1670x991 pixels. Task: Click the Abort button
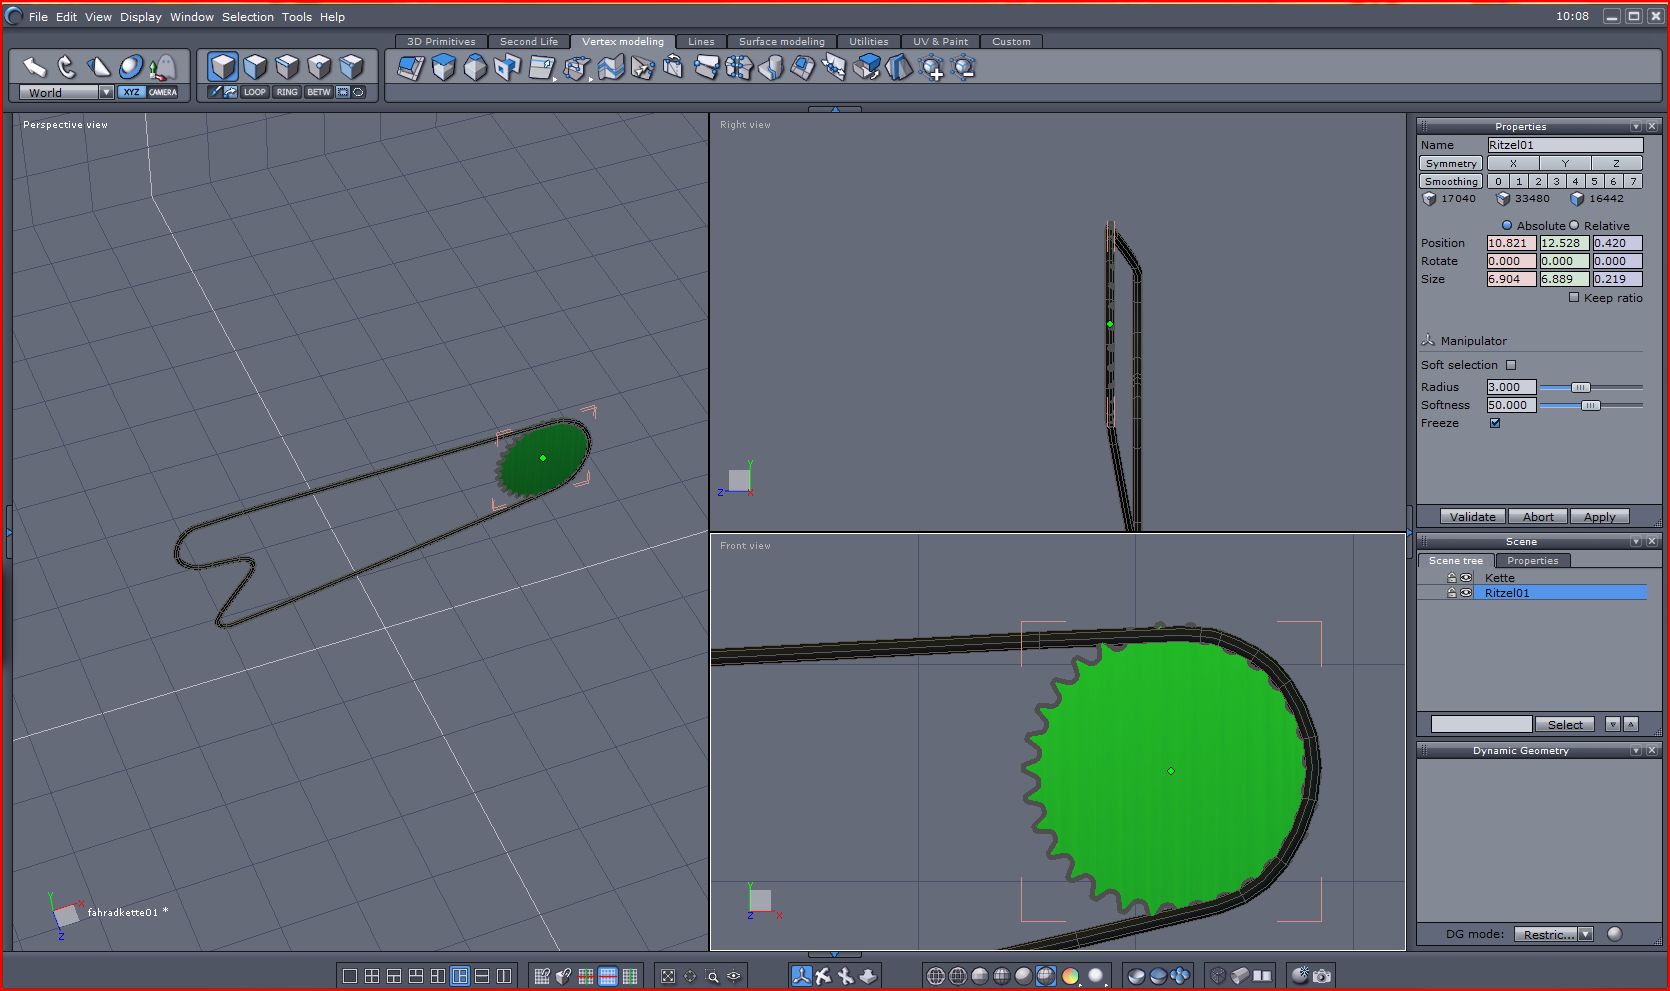pyautogui.click(x=1538, y=517)
